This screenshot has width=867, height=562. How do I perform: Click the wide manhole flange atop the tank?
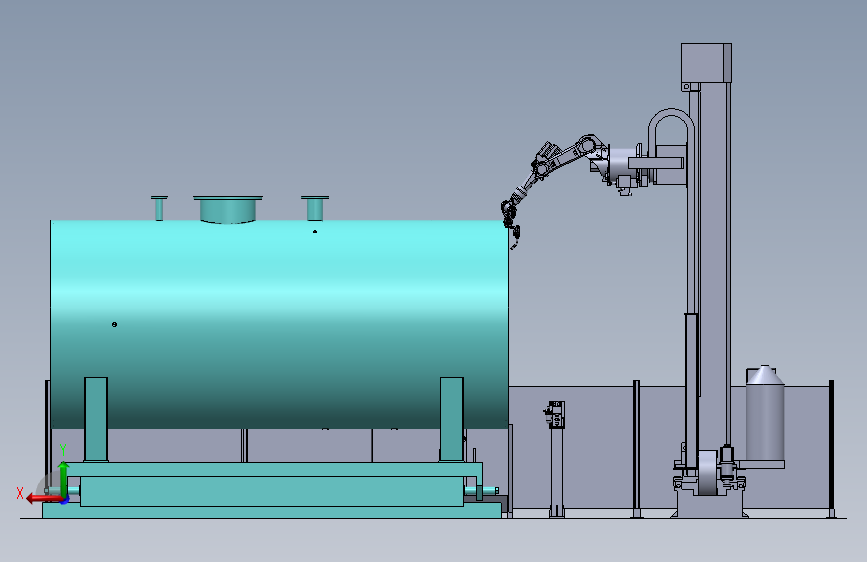(x=228, y=209)
